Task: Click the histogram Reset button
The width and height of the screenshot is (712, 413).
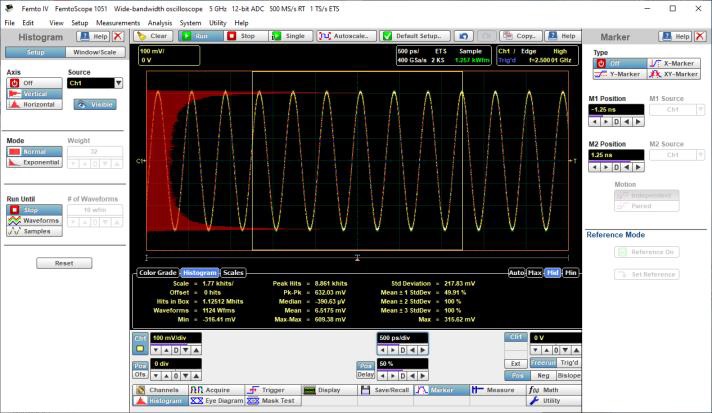Action: point(64,263)
